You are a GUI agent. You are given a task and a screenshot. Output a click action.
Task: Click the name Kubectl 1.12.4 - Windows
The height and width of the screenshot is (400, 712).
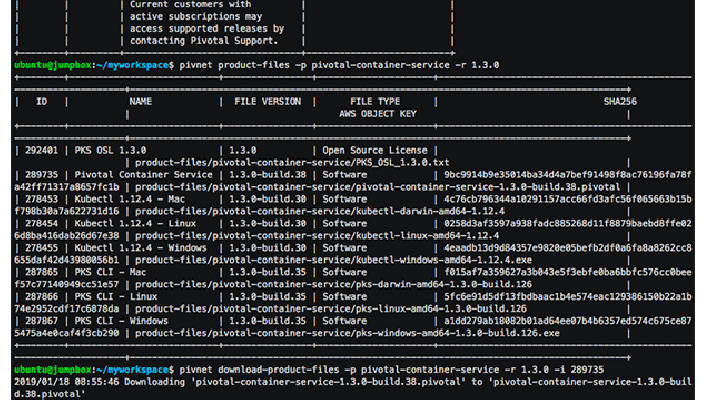[140, 248]
